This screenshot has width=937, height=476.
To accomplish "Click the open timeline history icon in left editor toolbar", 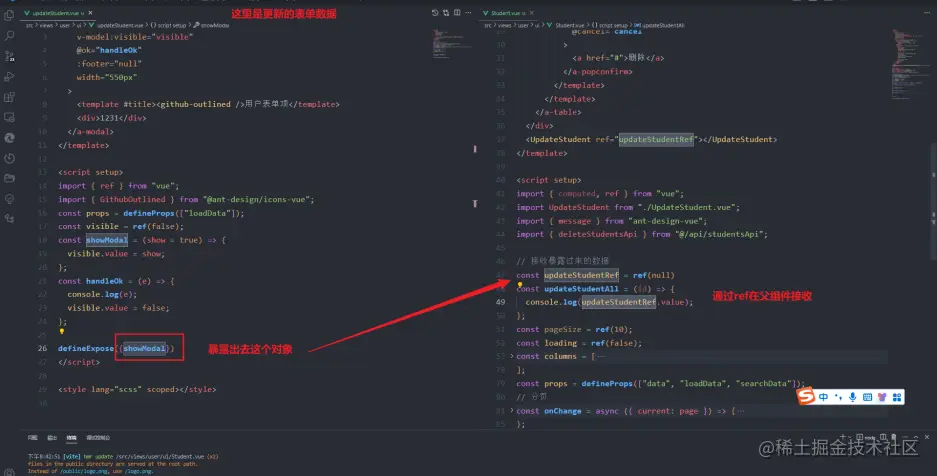I will point(434,13).
